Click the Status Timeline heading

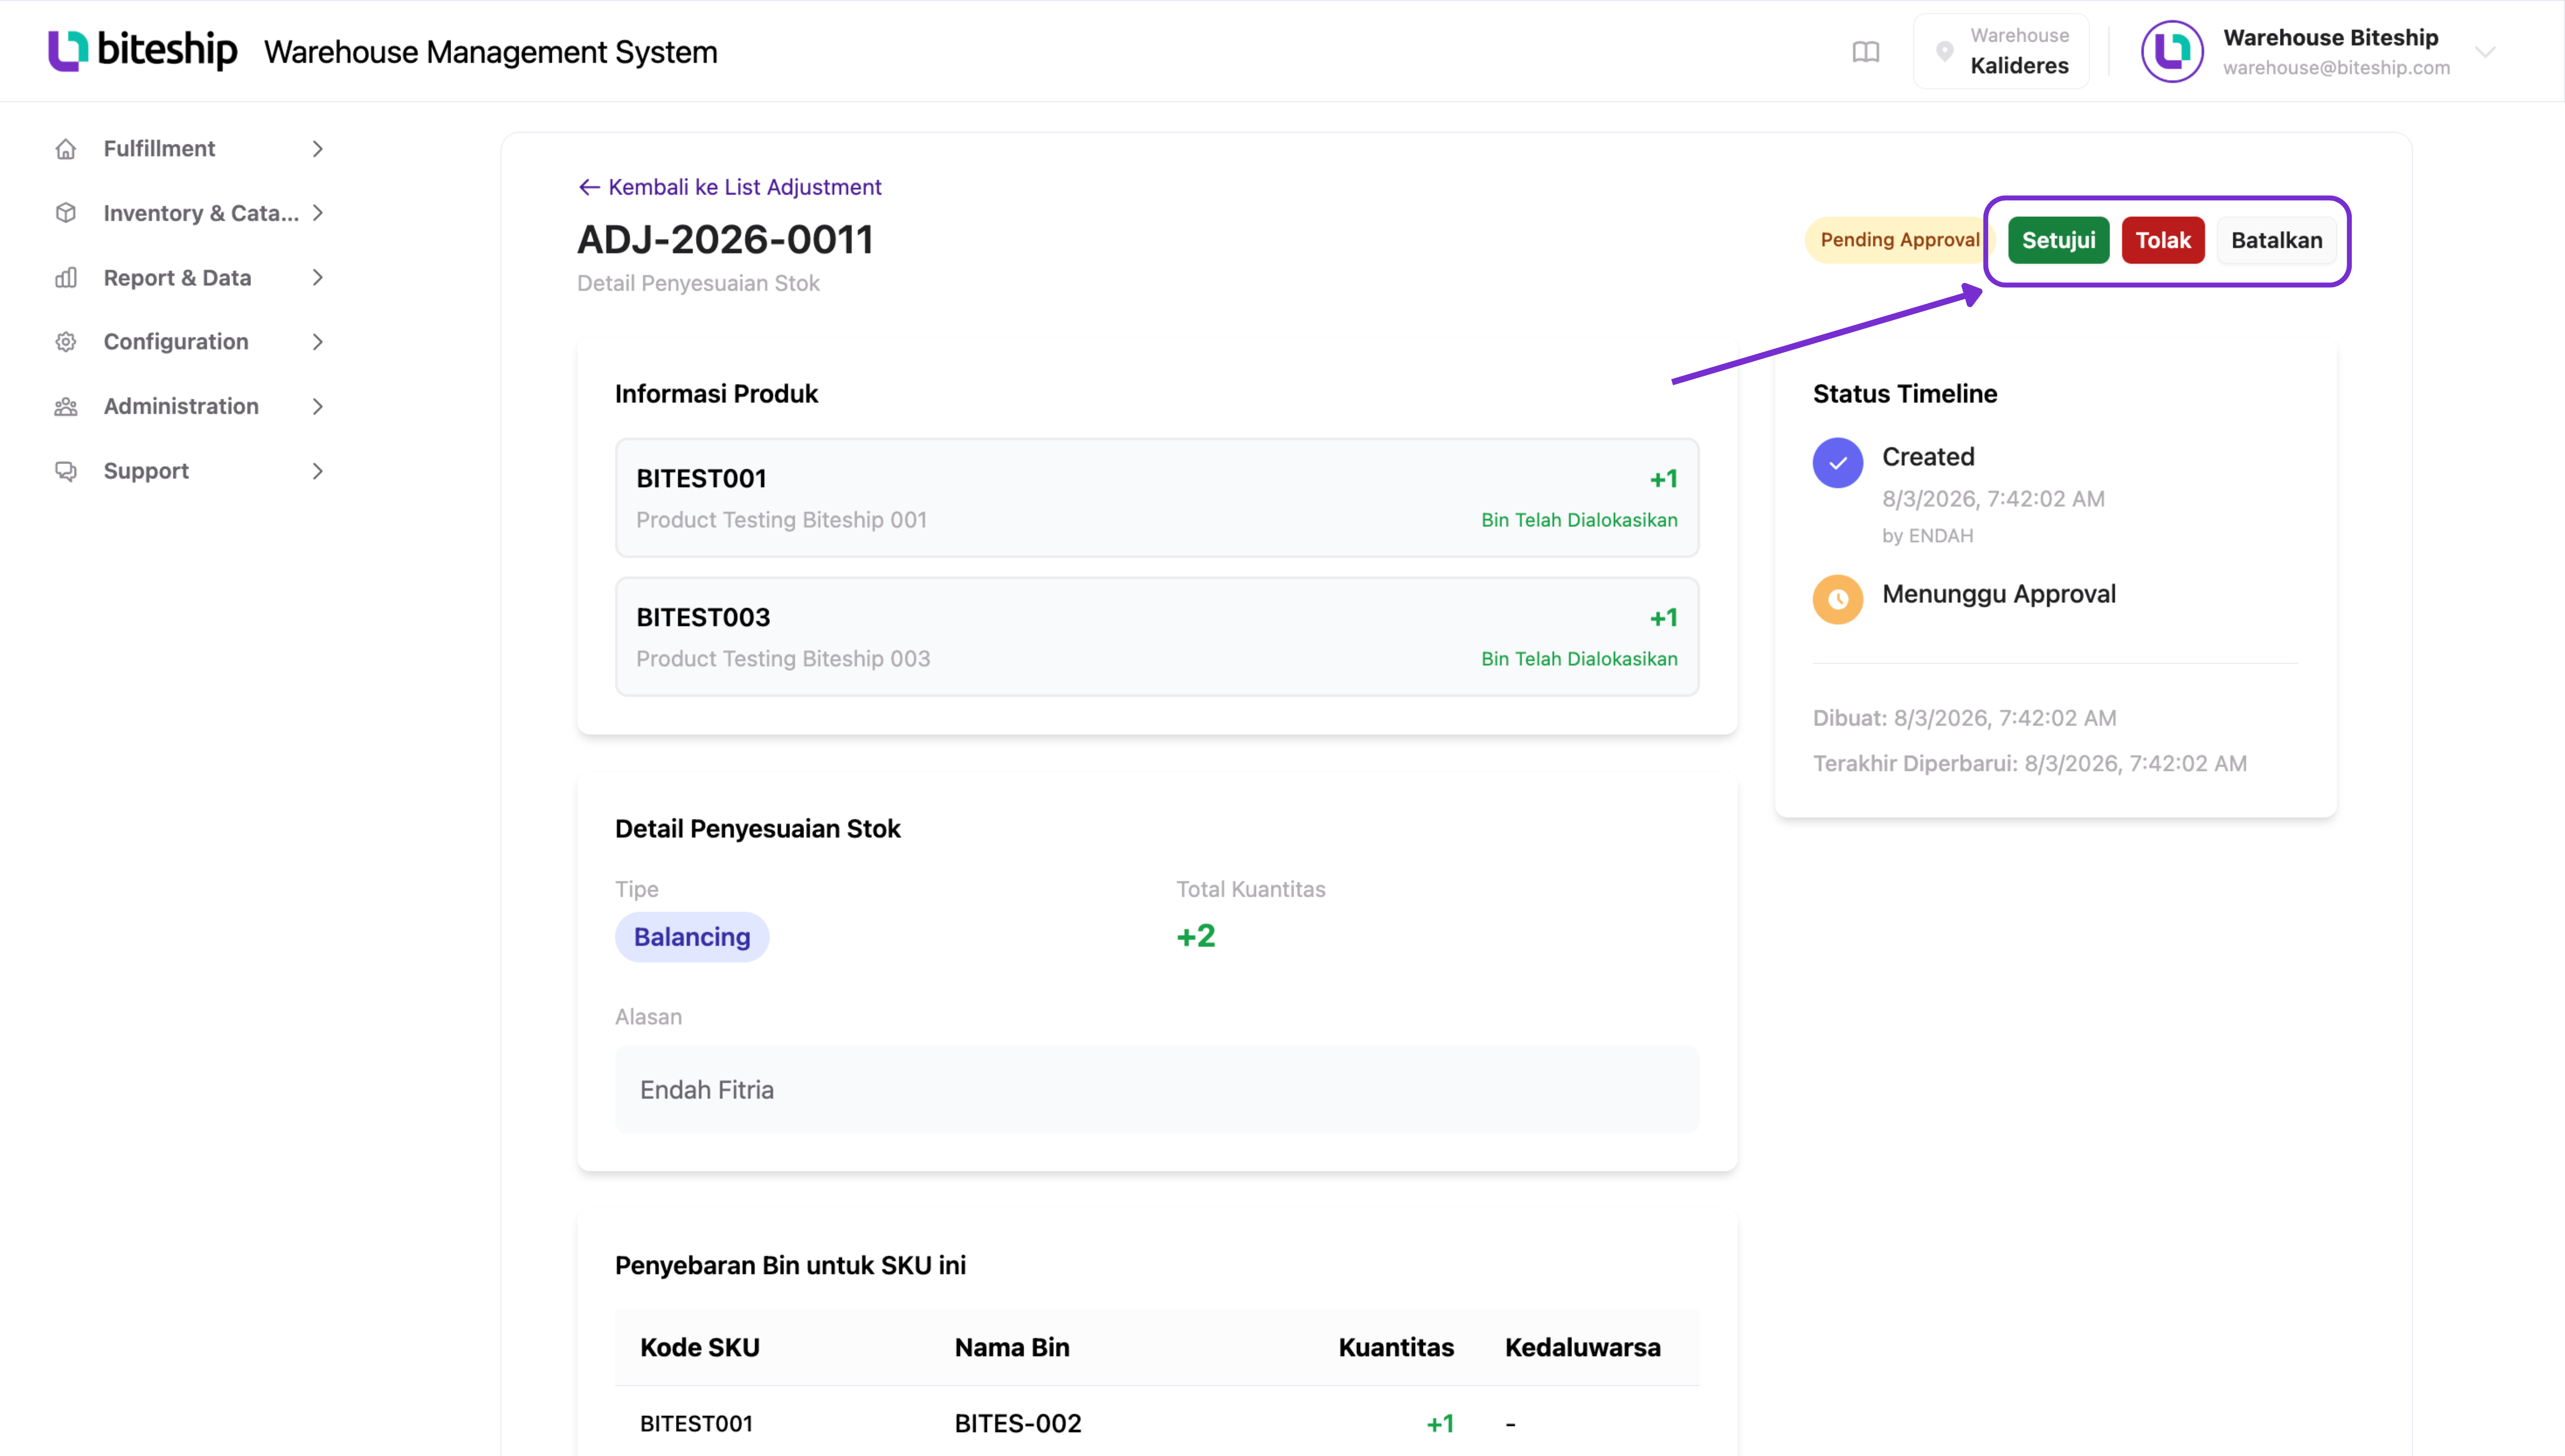[x=1905, y=394]
